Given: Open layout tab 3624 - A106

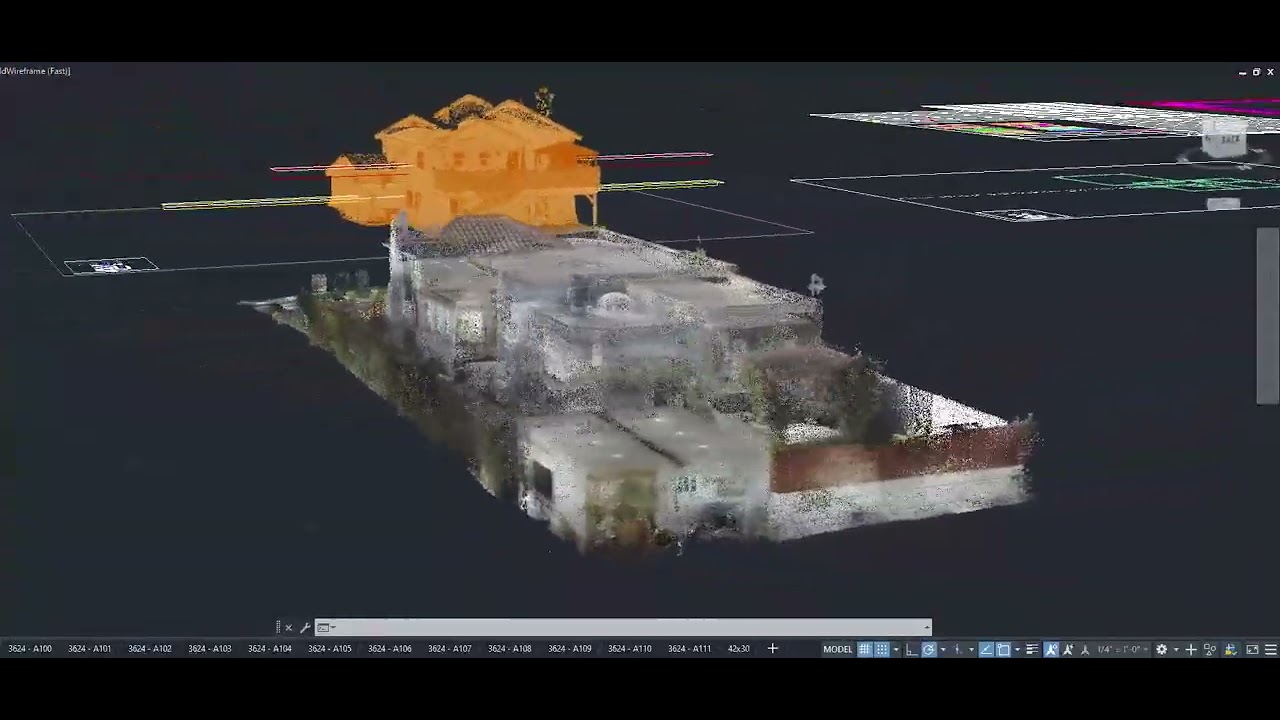Looking at the screenshot, I should (x=390, y=649).
